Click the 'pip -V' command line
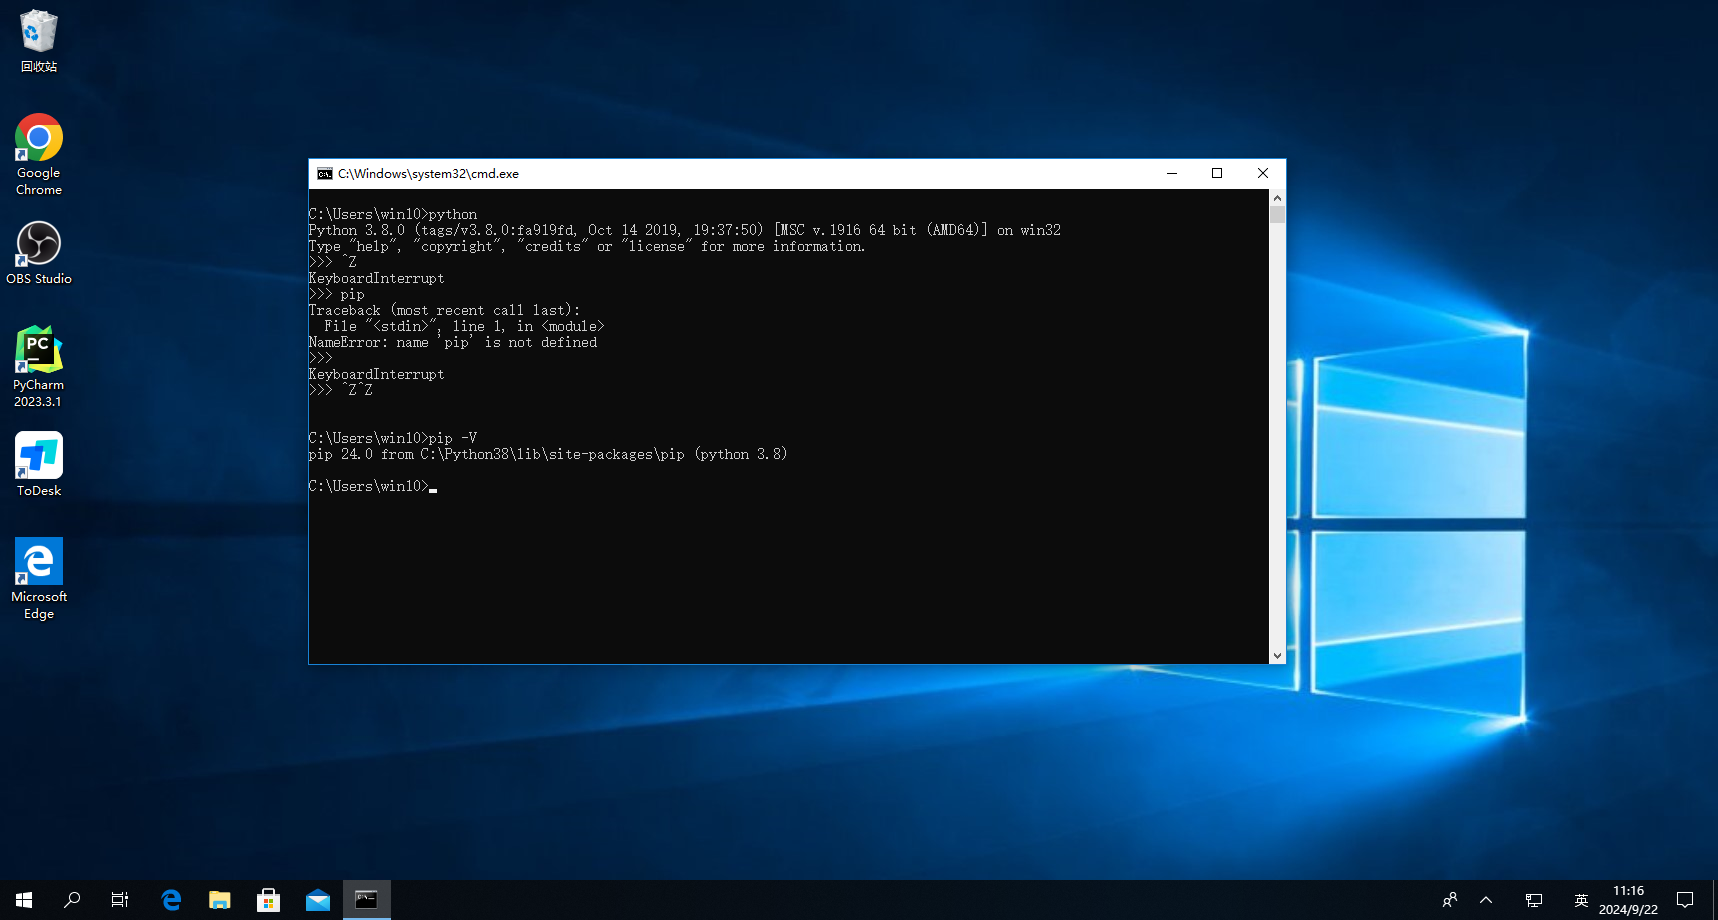1718x920 pixels. tap(393, 438)
